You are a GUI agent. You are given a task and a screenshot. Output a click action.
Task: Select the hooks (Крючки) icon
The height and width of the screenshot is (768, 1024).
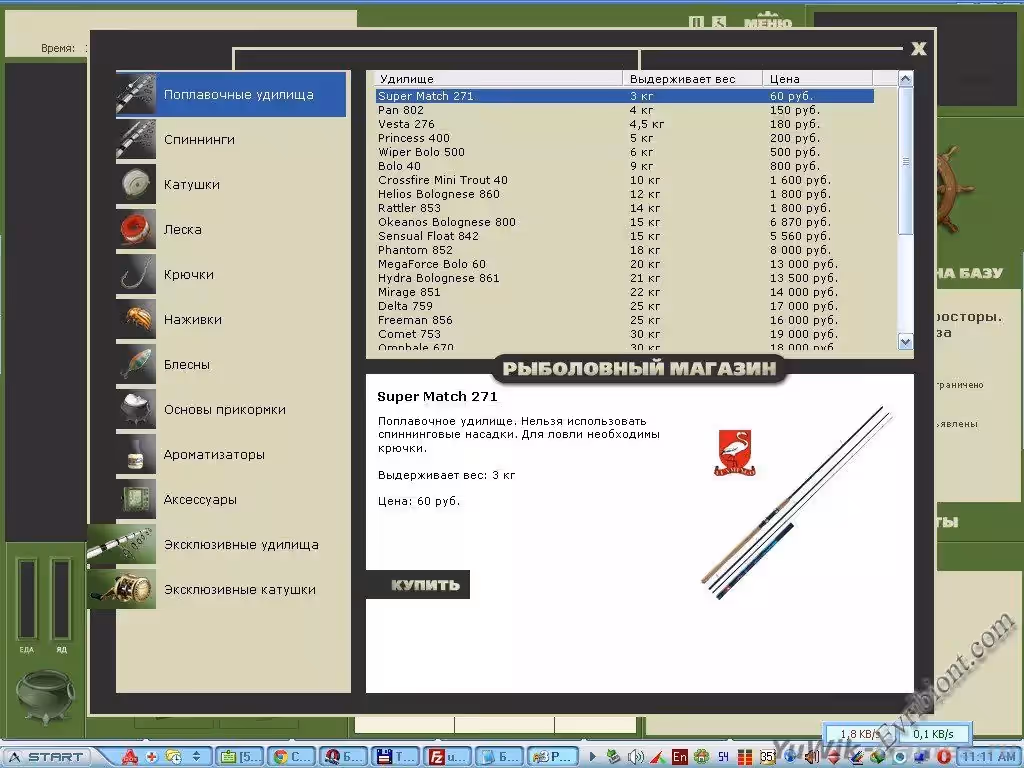coord(136,275)
